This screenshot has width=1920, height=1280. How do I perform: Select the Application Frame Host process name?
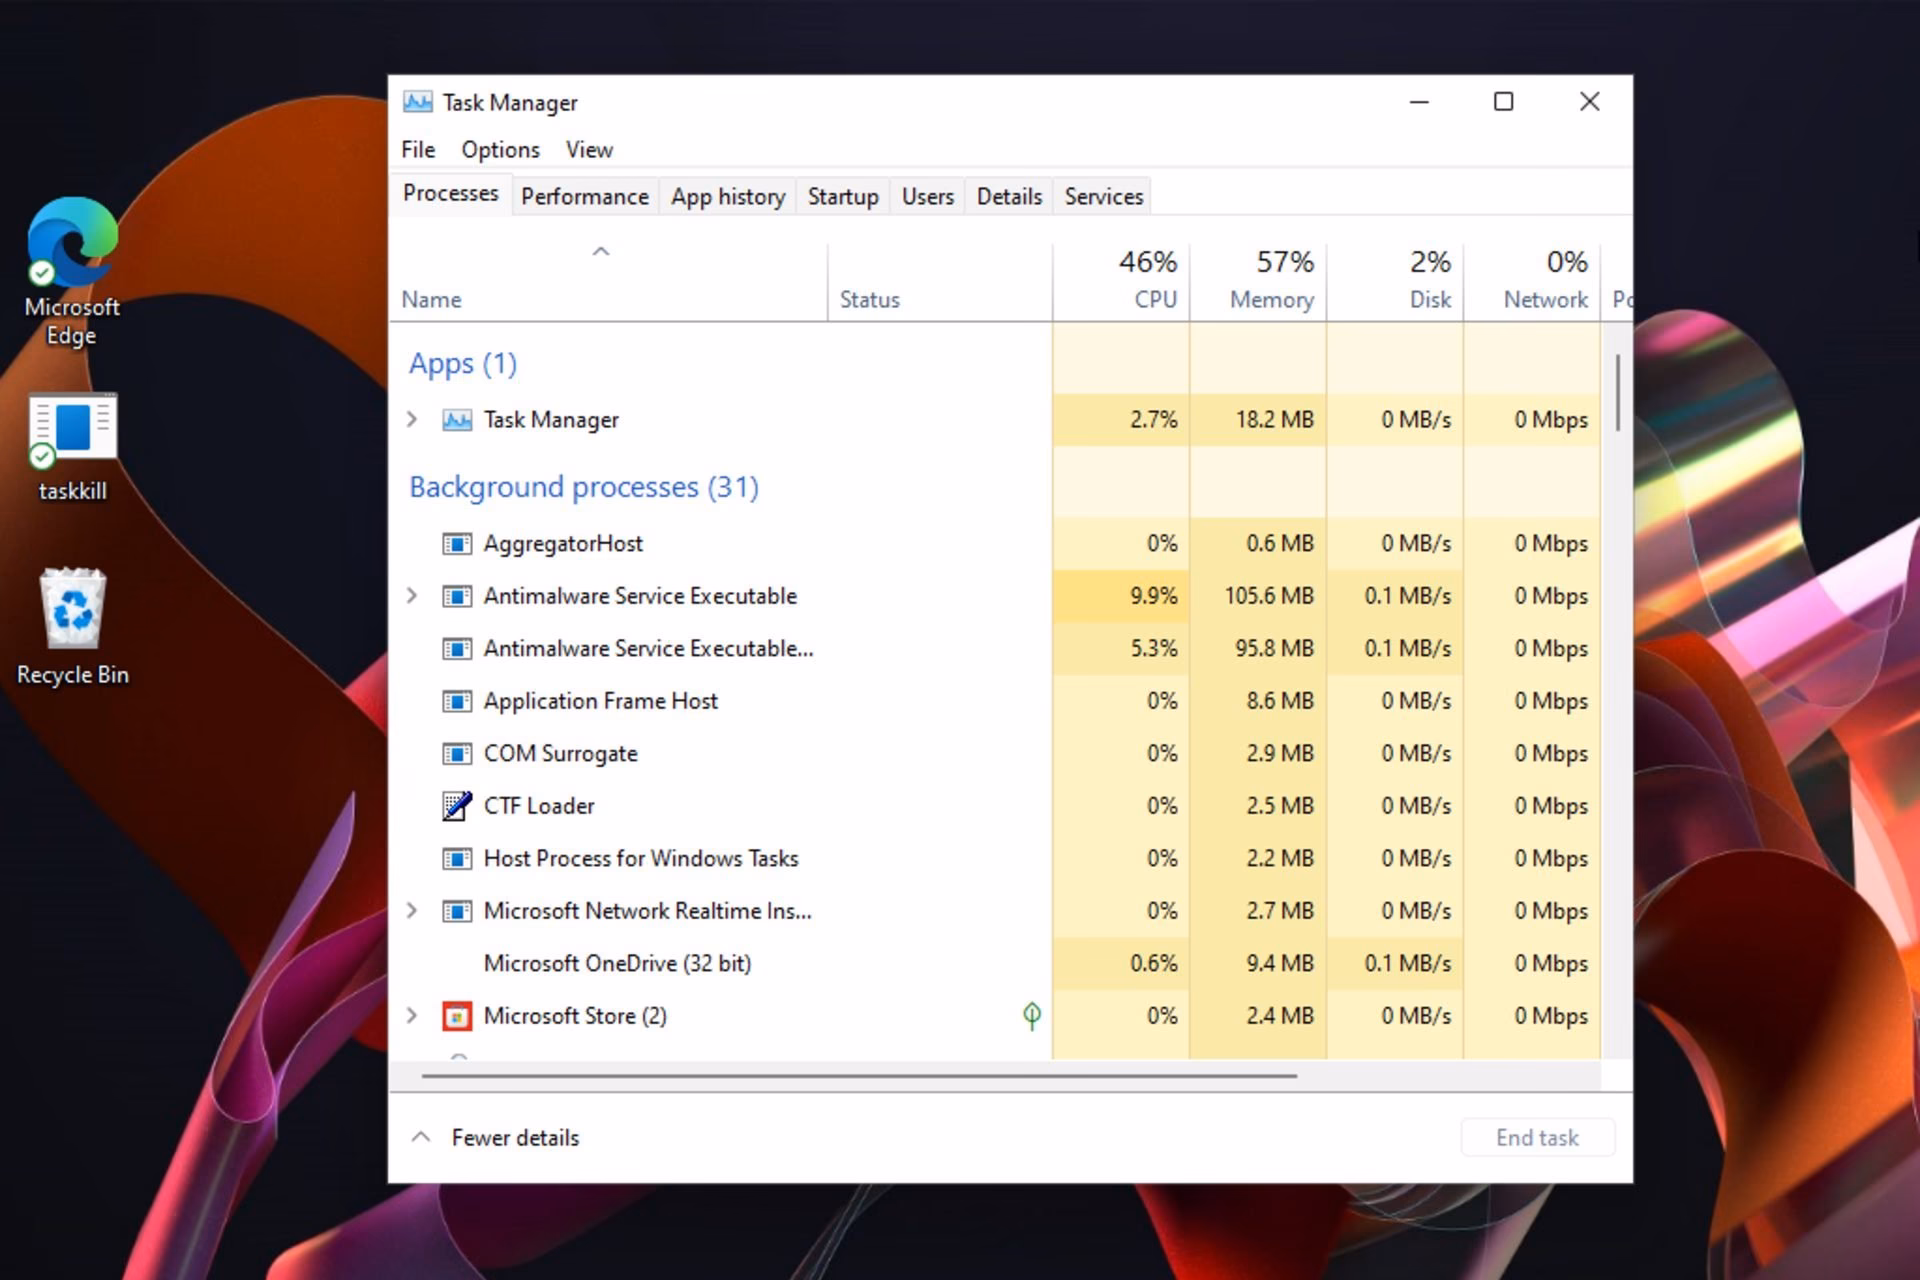pos(601,701)
